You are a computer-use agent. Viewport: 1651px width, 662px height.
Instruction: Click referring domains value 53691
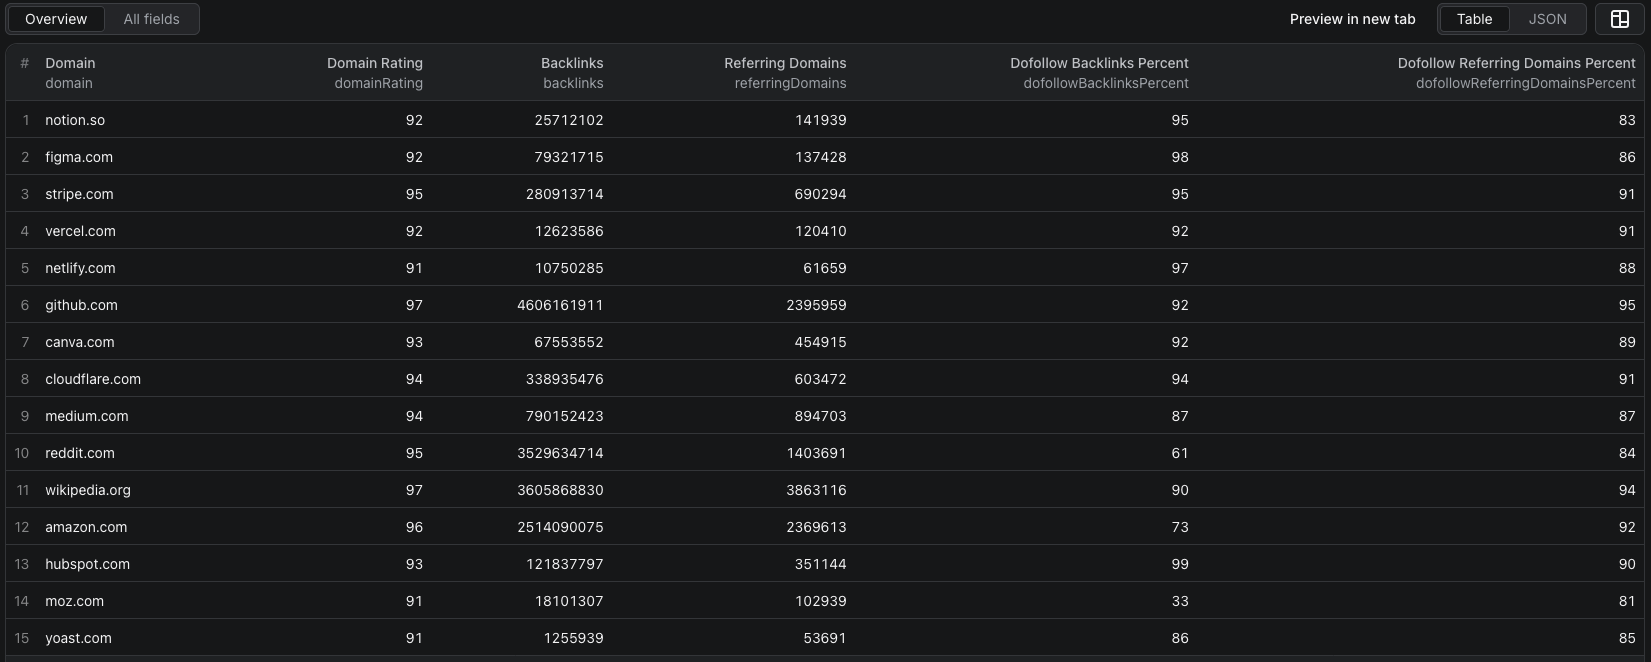(x=825, y=638)
